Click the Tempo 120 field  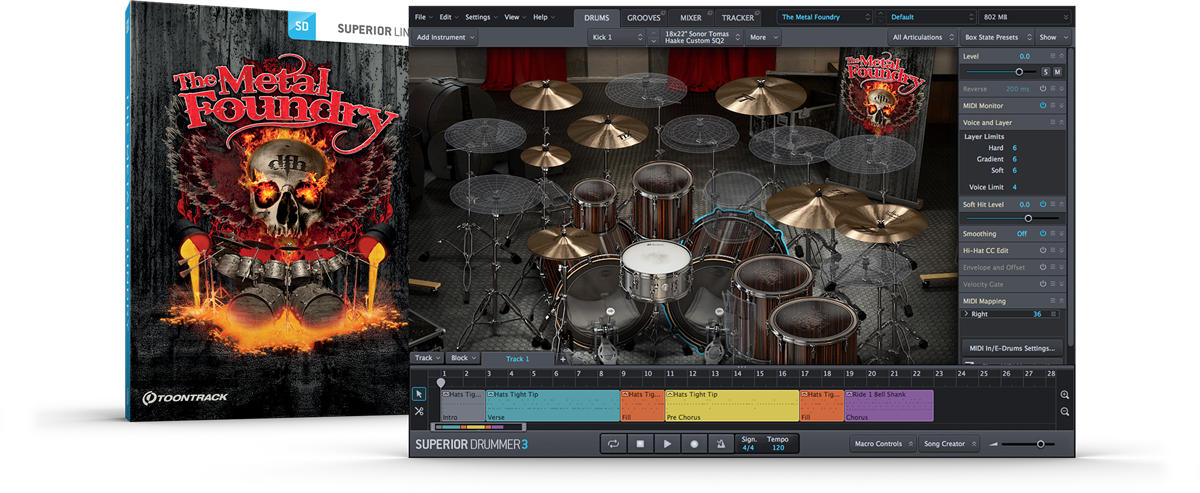tap(777, 444)
